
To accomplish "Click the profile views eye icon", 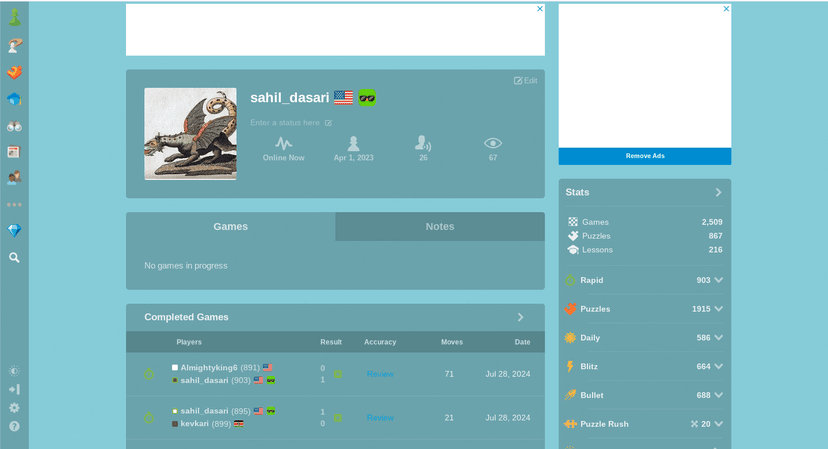I will coord(493,143).
